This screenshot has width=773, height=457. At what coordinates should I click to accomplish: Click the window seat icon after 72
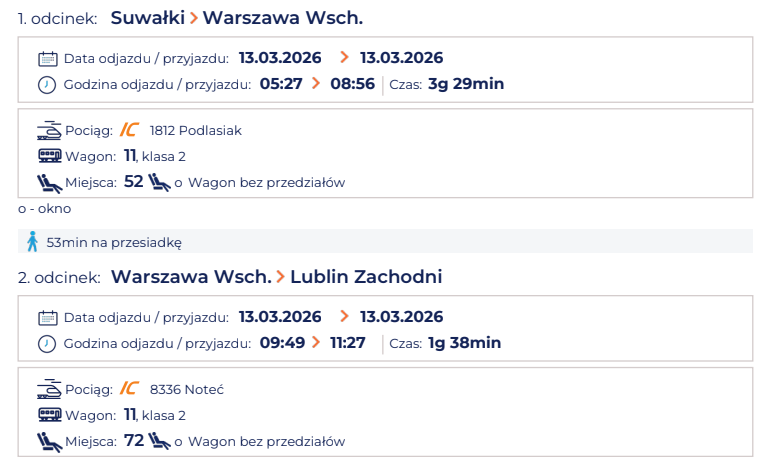click(159, 441)
